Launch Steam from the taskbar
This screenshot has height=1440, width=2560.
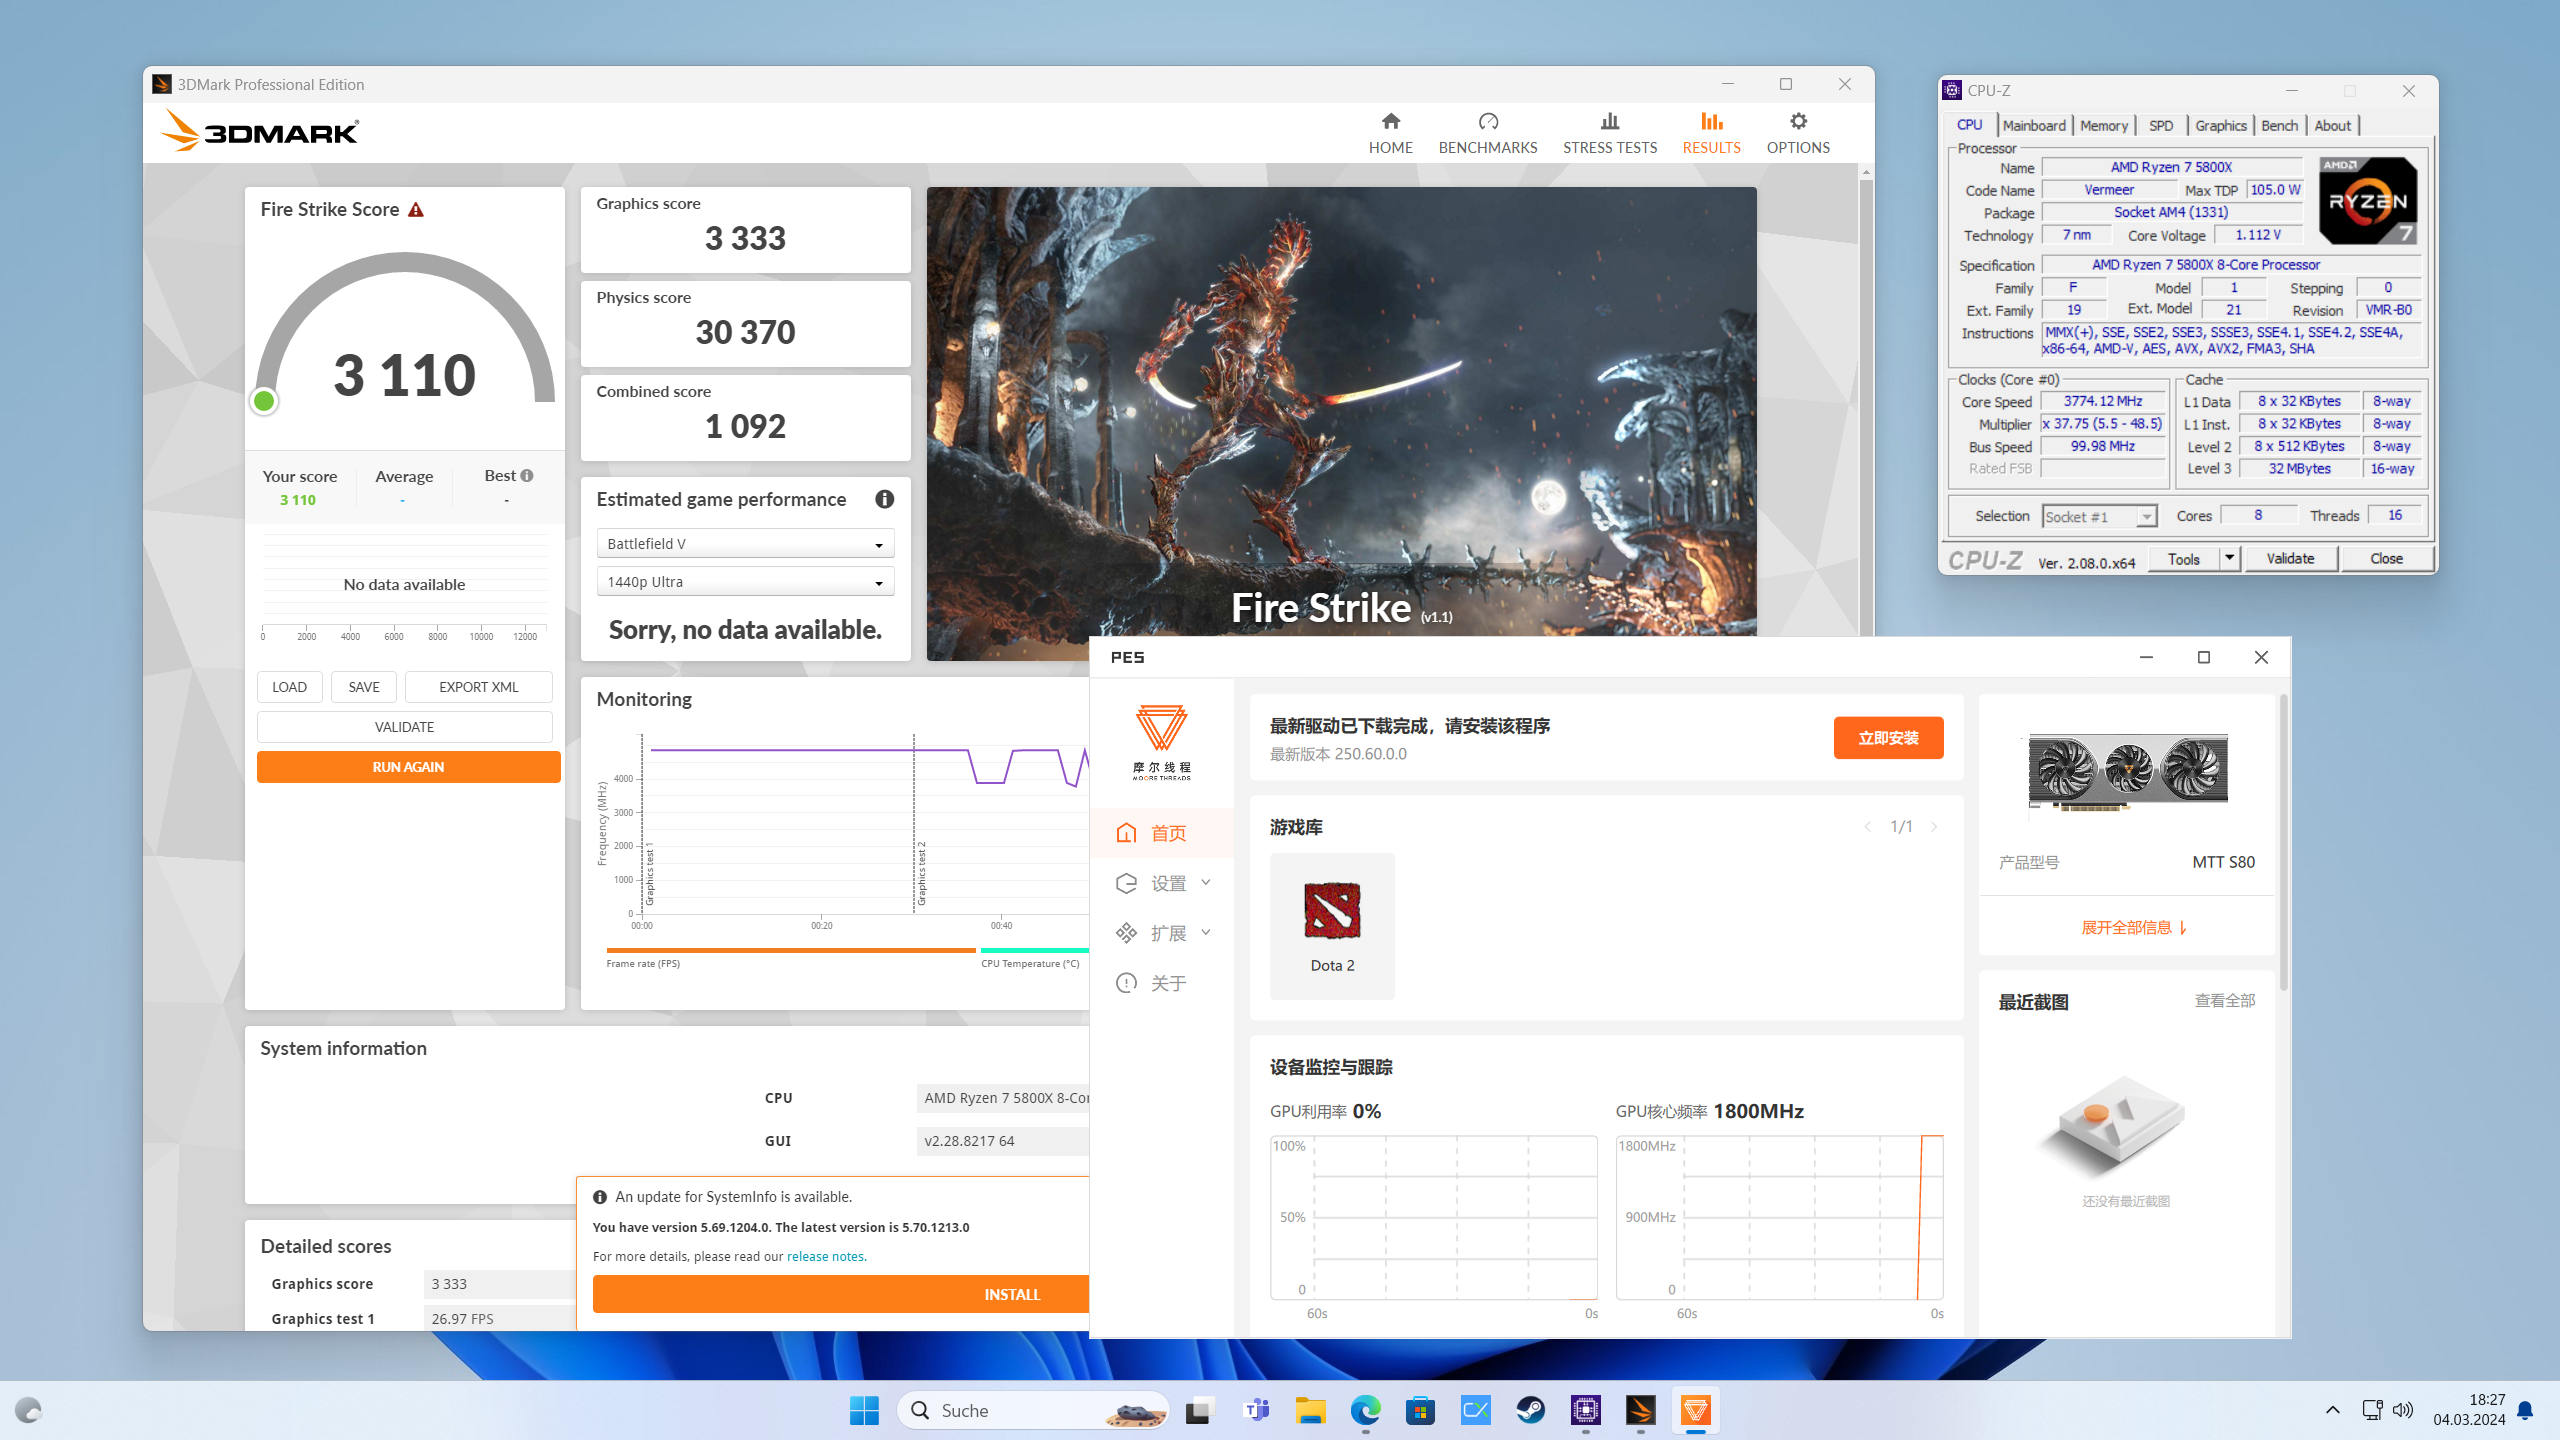pos(1530,1410)
